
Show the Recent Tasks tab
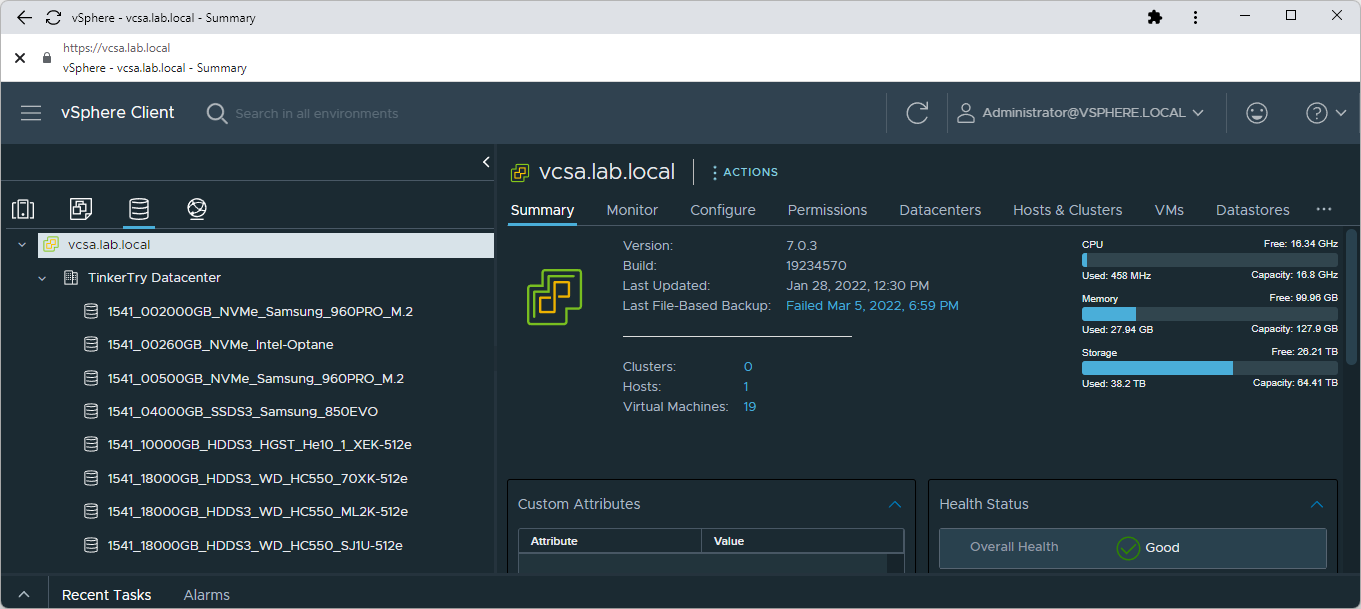(107, 595)
